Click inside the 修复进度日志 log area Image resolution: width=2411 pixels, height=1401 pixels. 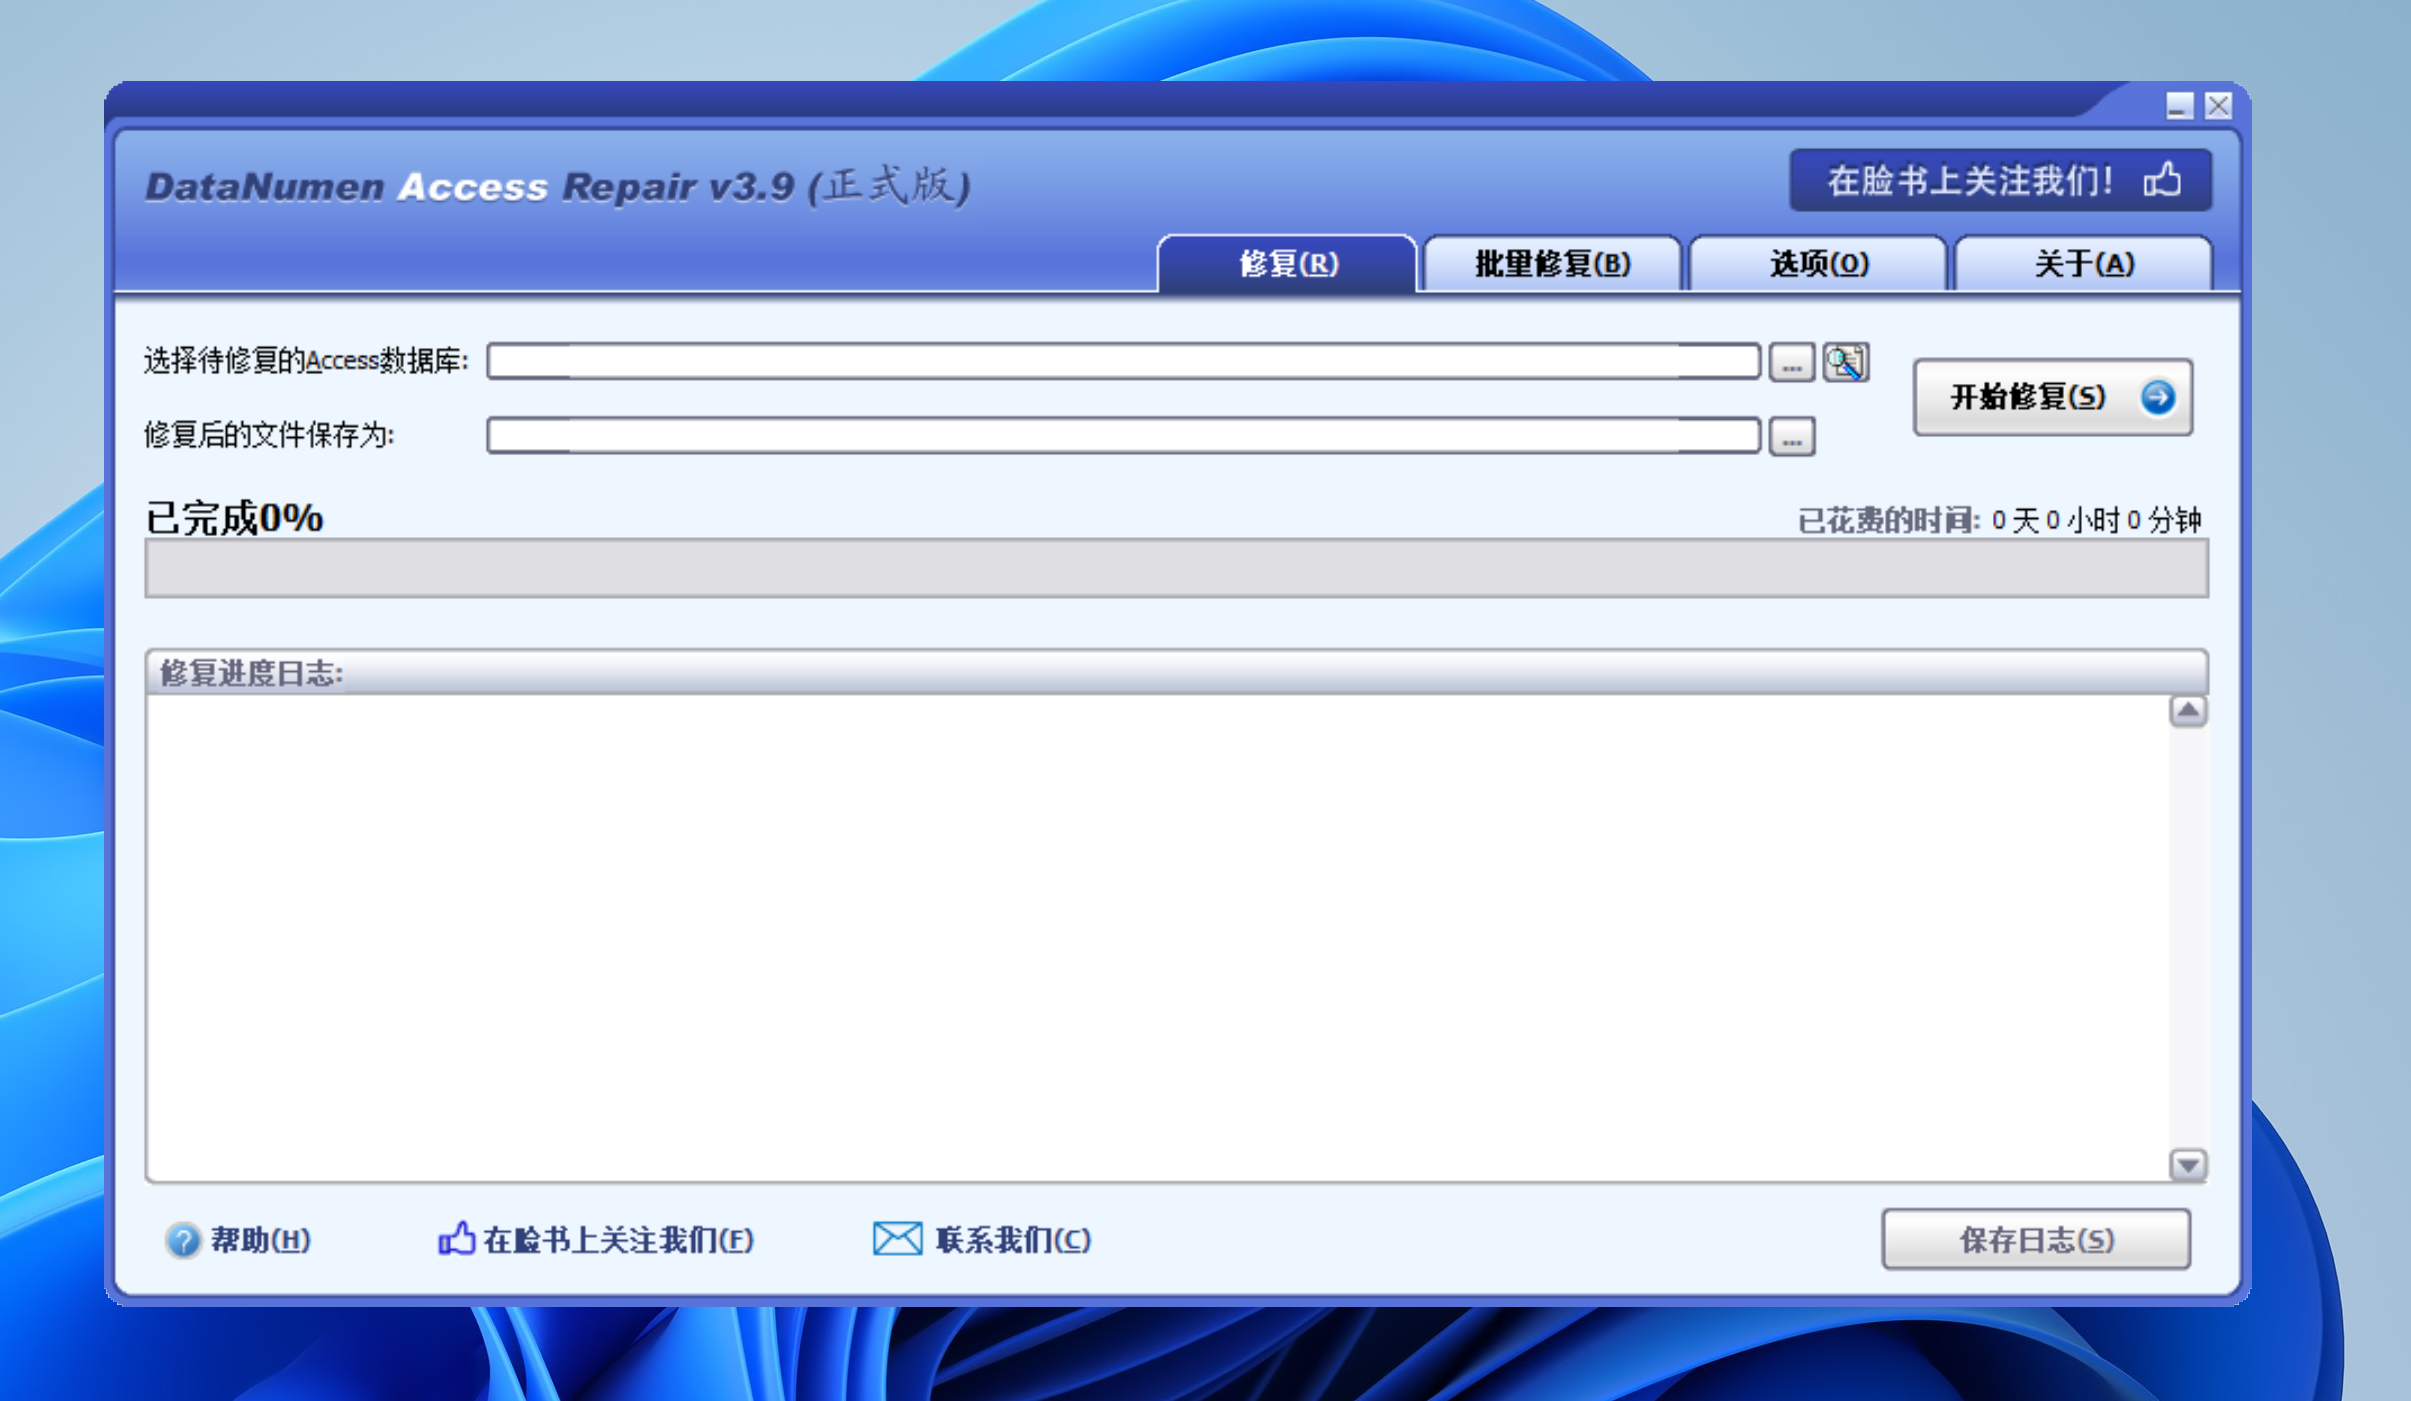pos(1158,938)
